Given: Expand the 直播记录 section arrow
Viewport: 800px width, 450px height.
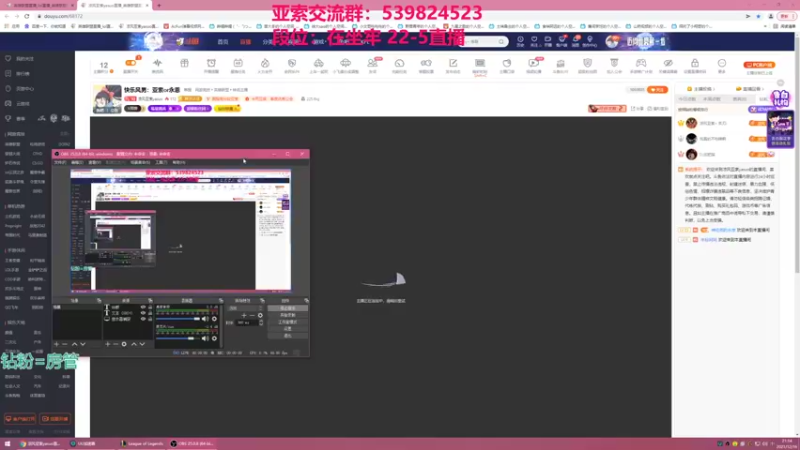Looking at the screenshot, I should click(763, 89).
